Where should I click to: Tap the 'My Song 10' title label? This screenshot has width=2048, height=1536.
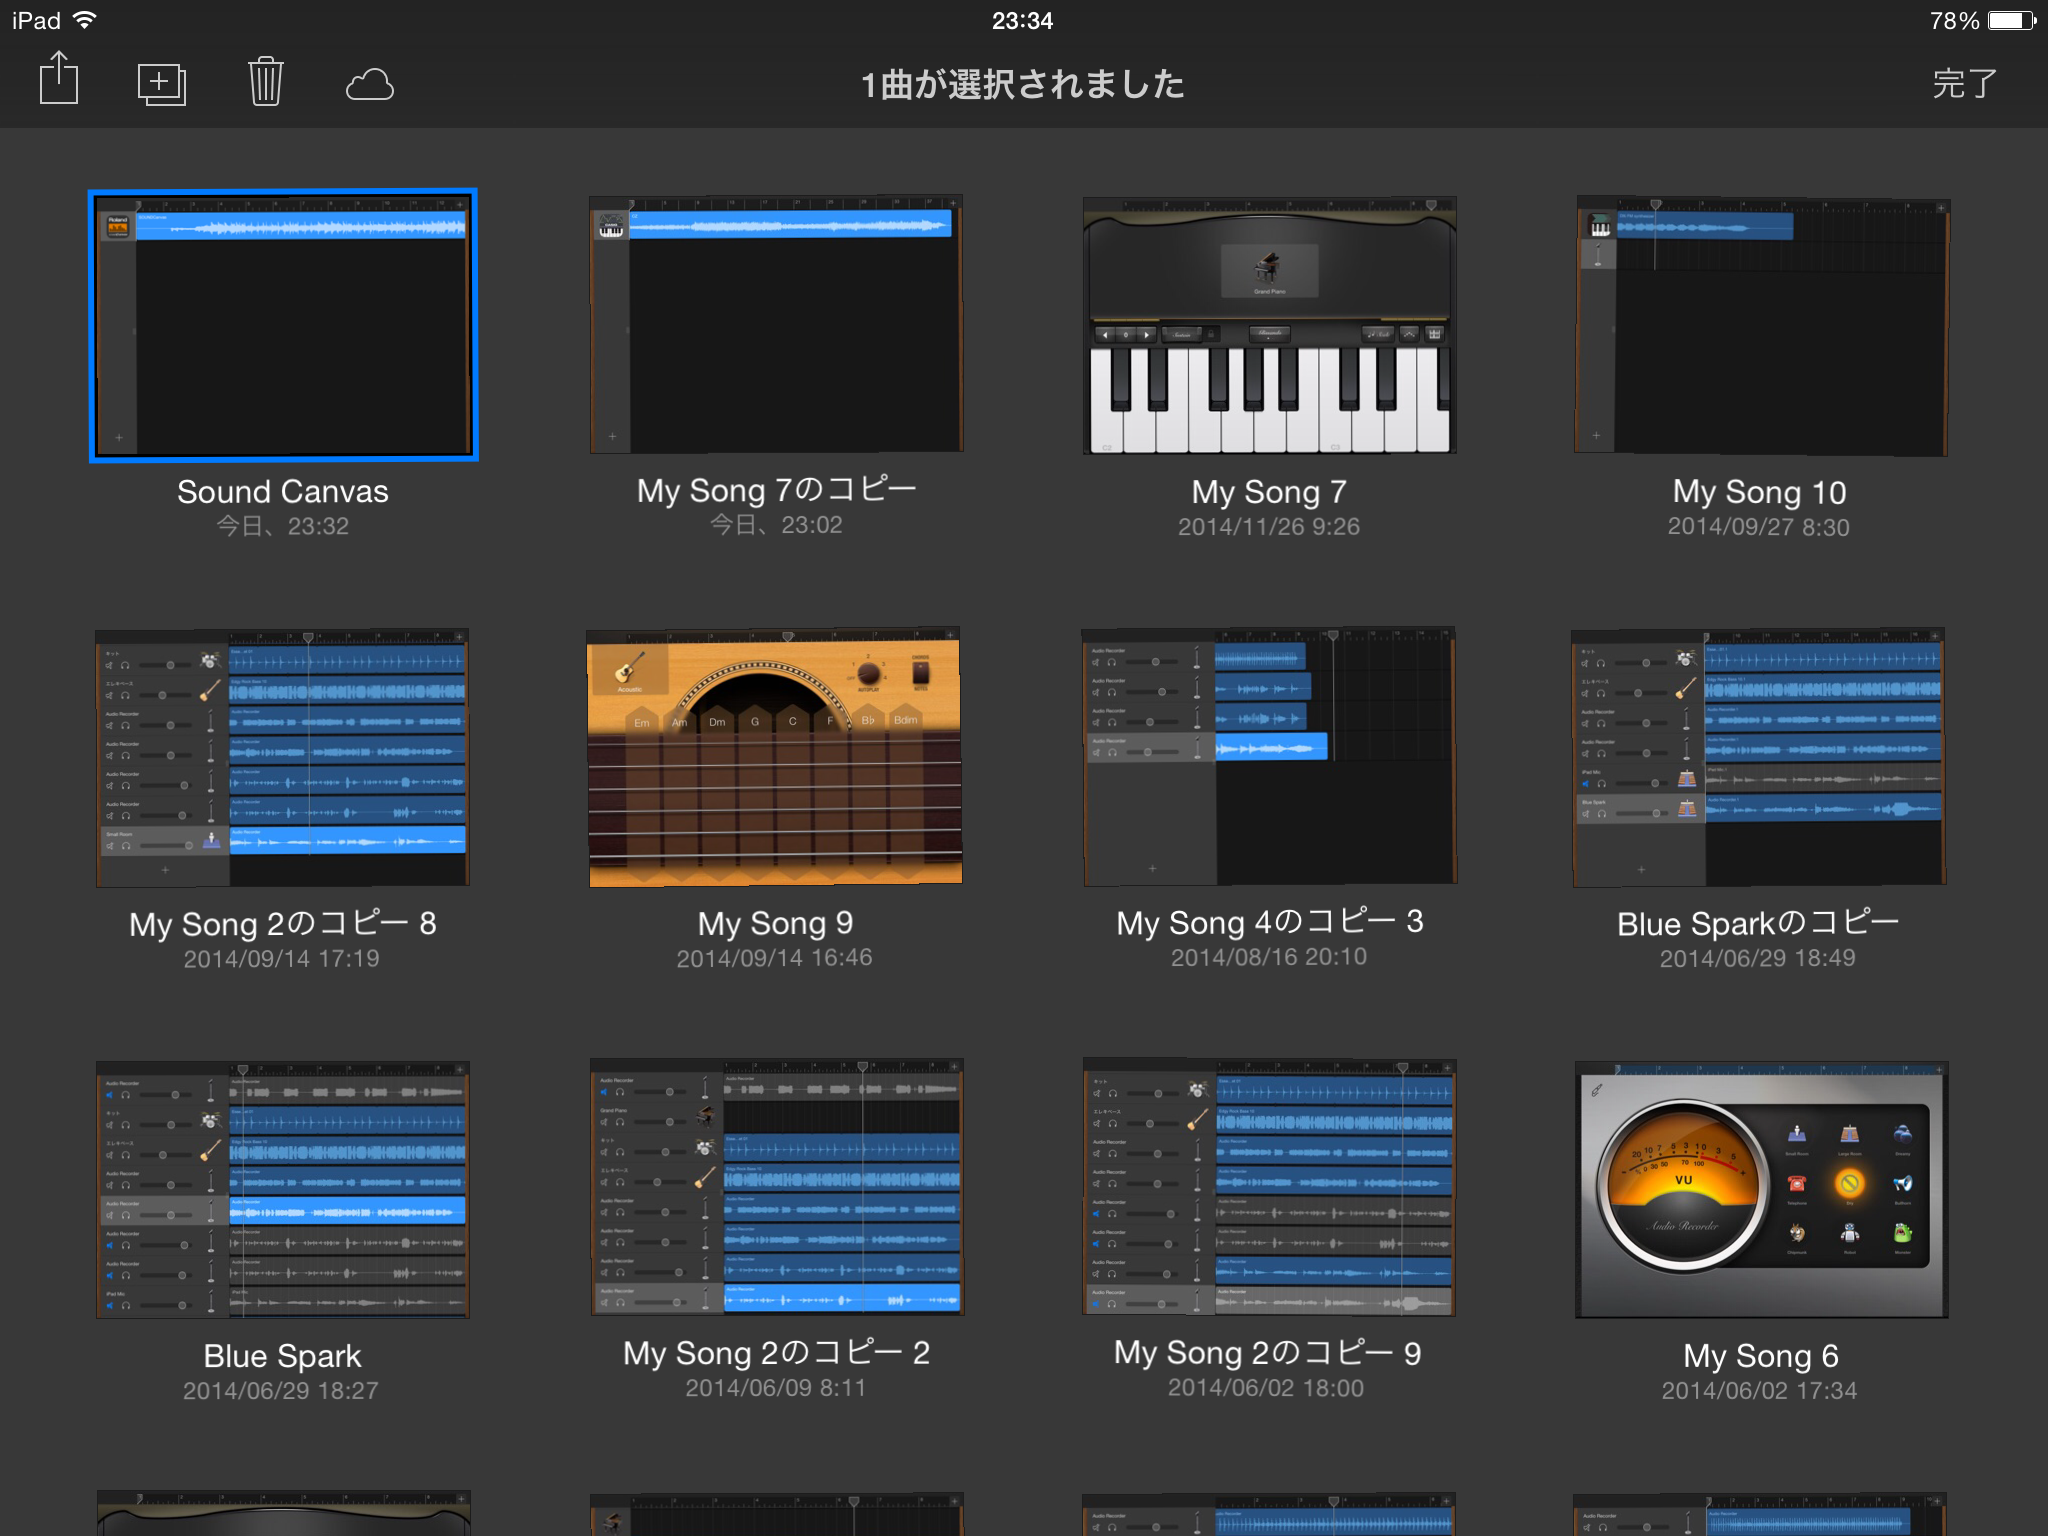[1759, 492]
